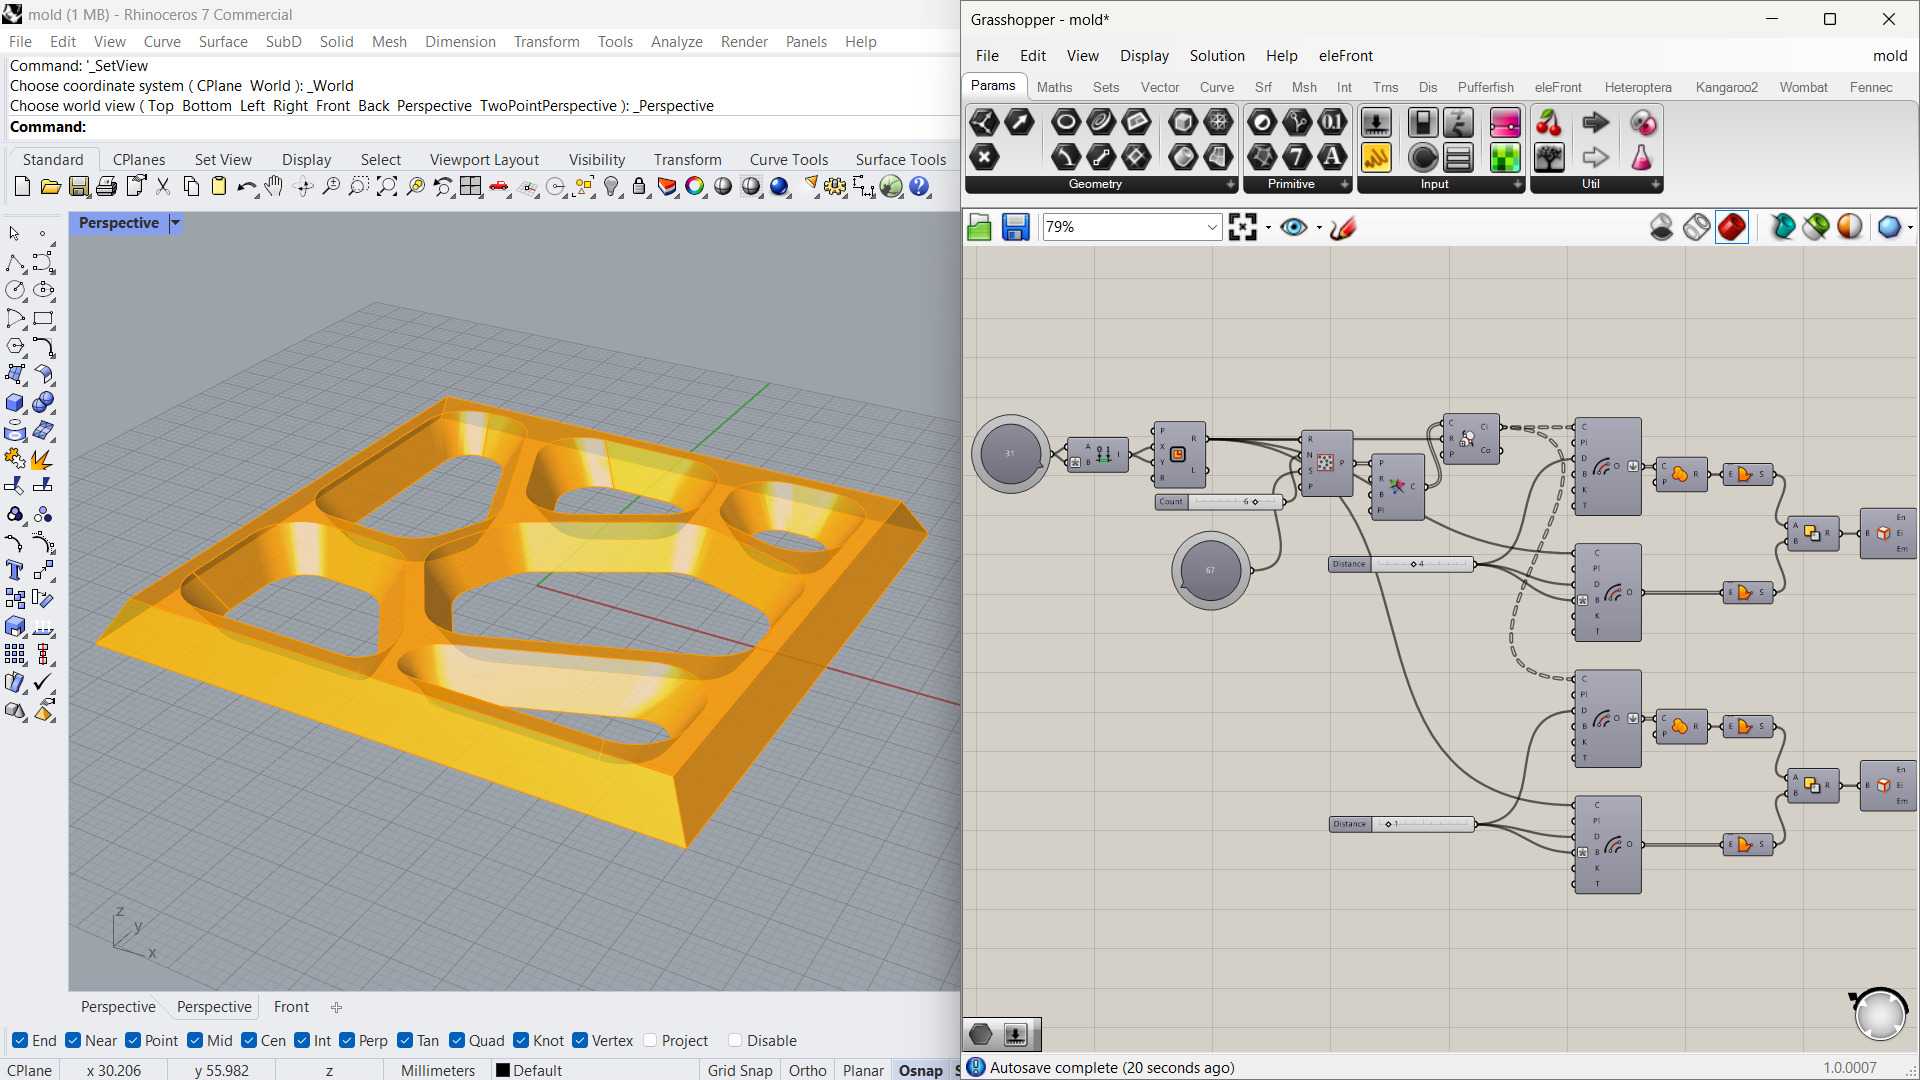Viewport: 1920px width, 1080px height.
Task: Click the Rhino Print icon
Action: pyautogui.click(x=107, y=187)
